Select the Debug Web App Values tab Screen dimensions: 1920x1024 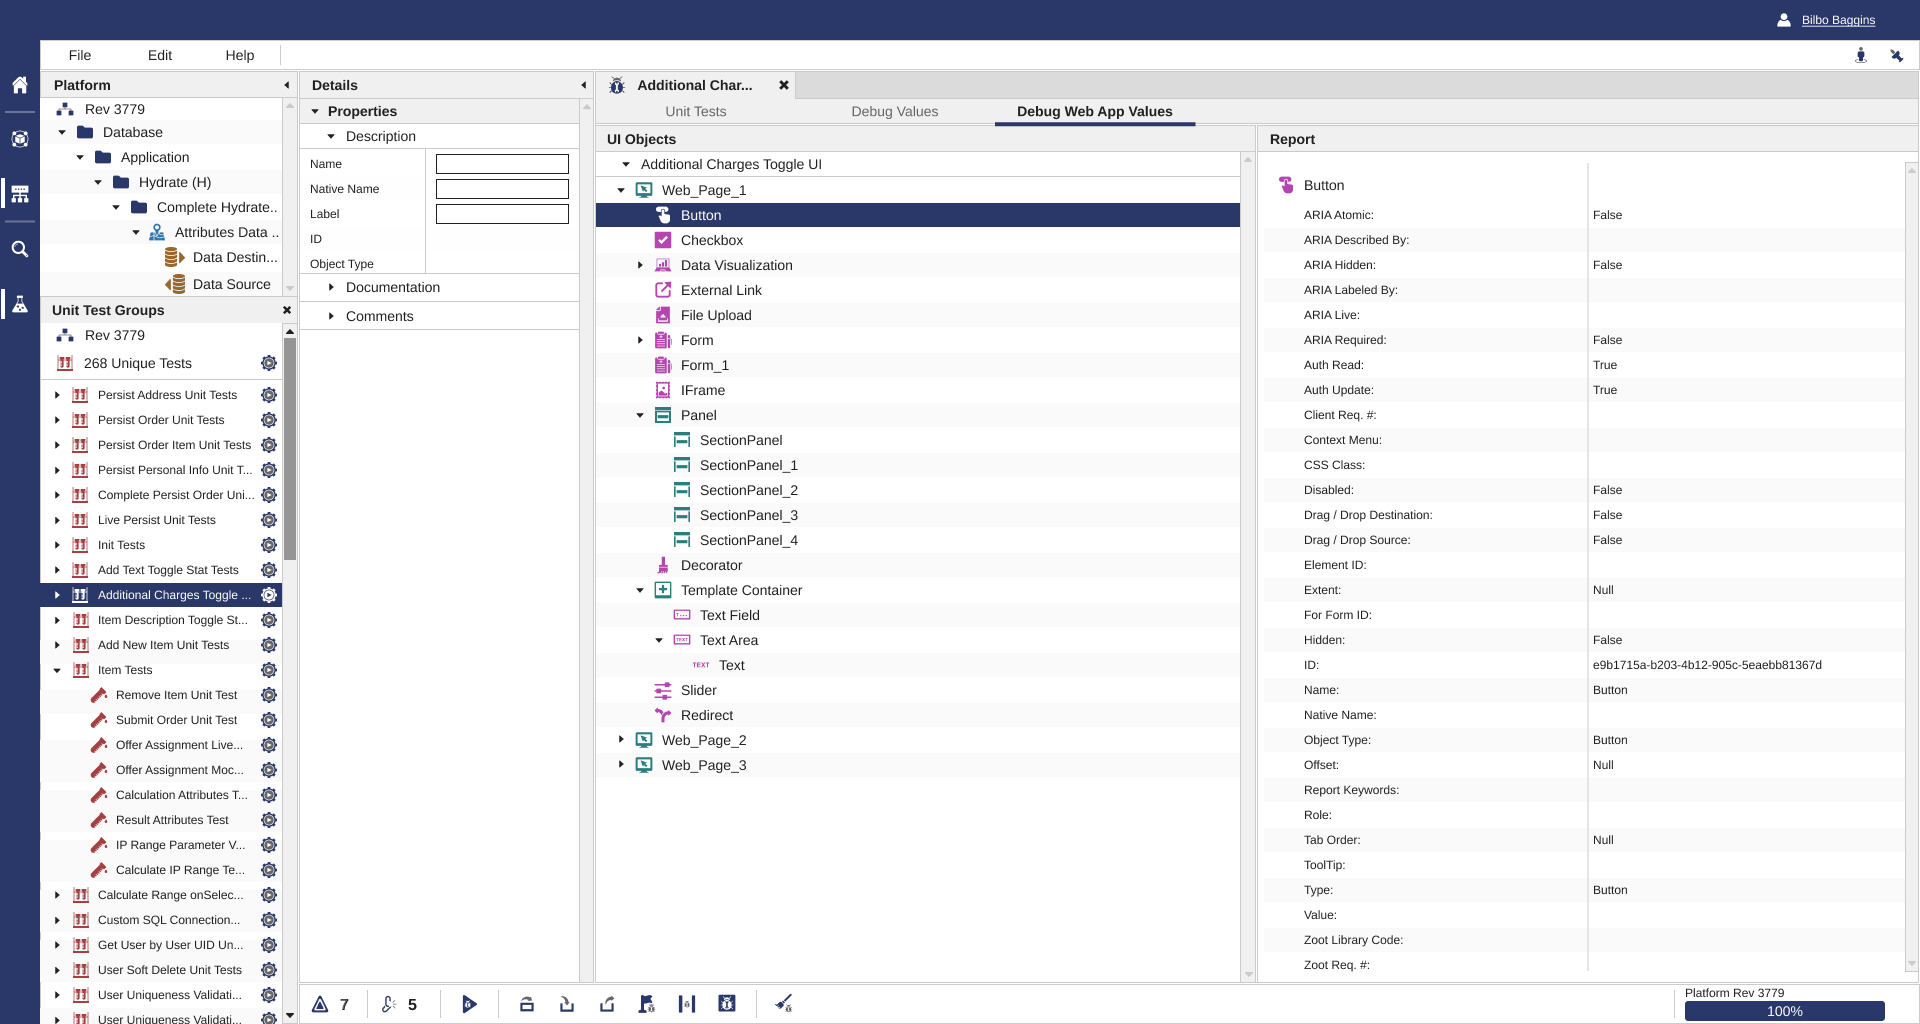click(1095, 111)
